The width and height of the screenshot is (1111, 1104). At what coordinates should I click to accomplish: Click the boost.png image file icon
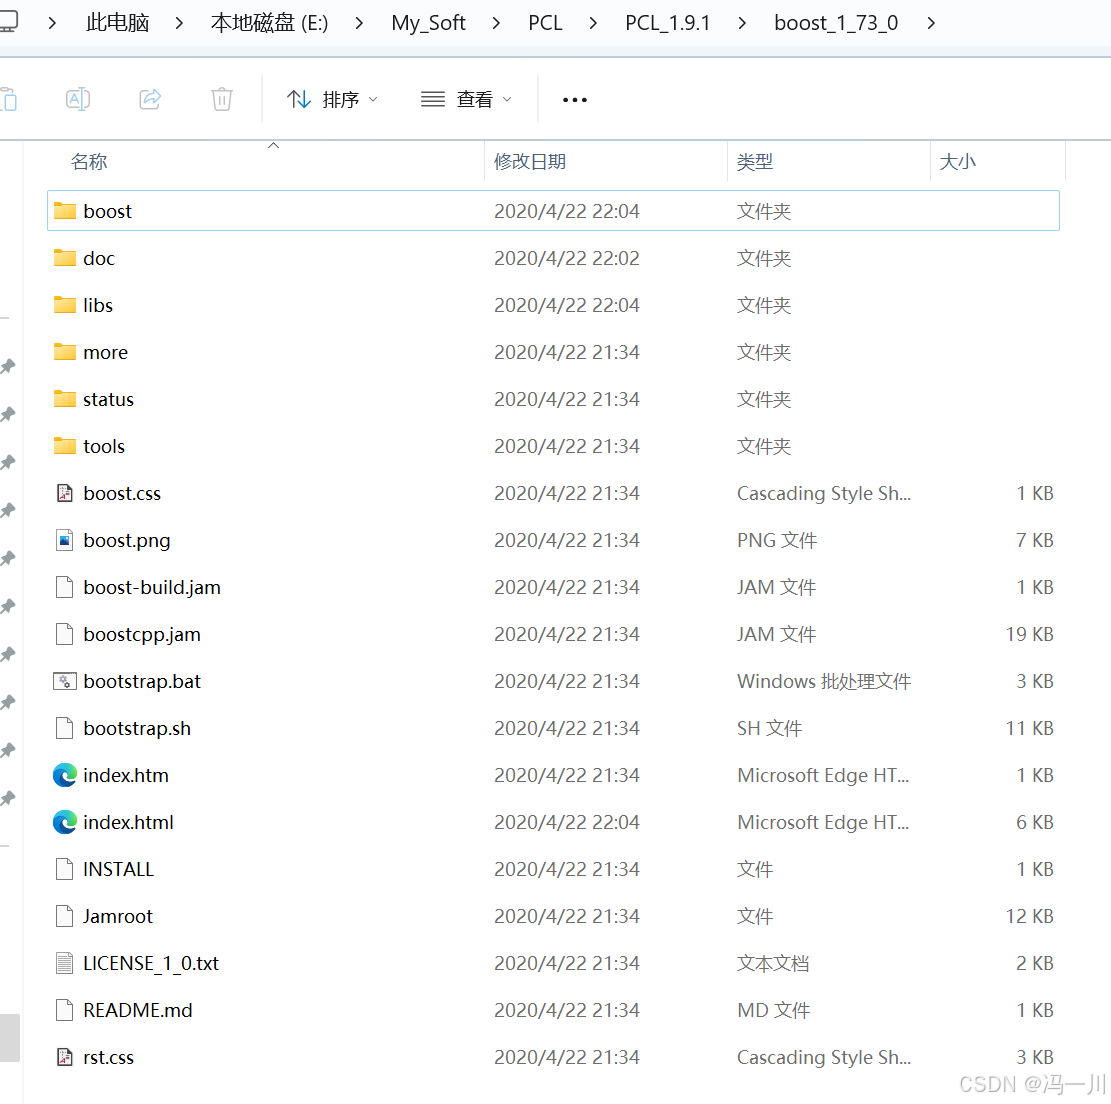tap(64, 540)
